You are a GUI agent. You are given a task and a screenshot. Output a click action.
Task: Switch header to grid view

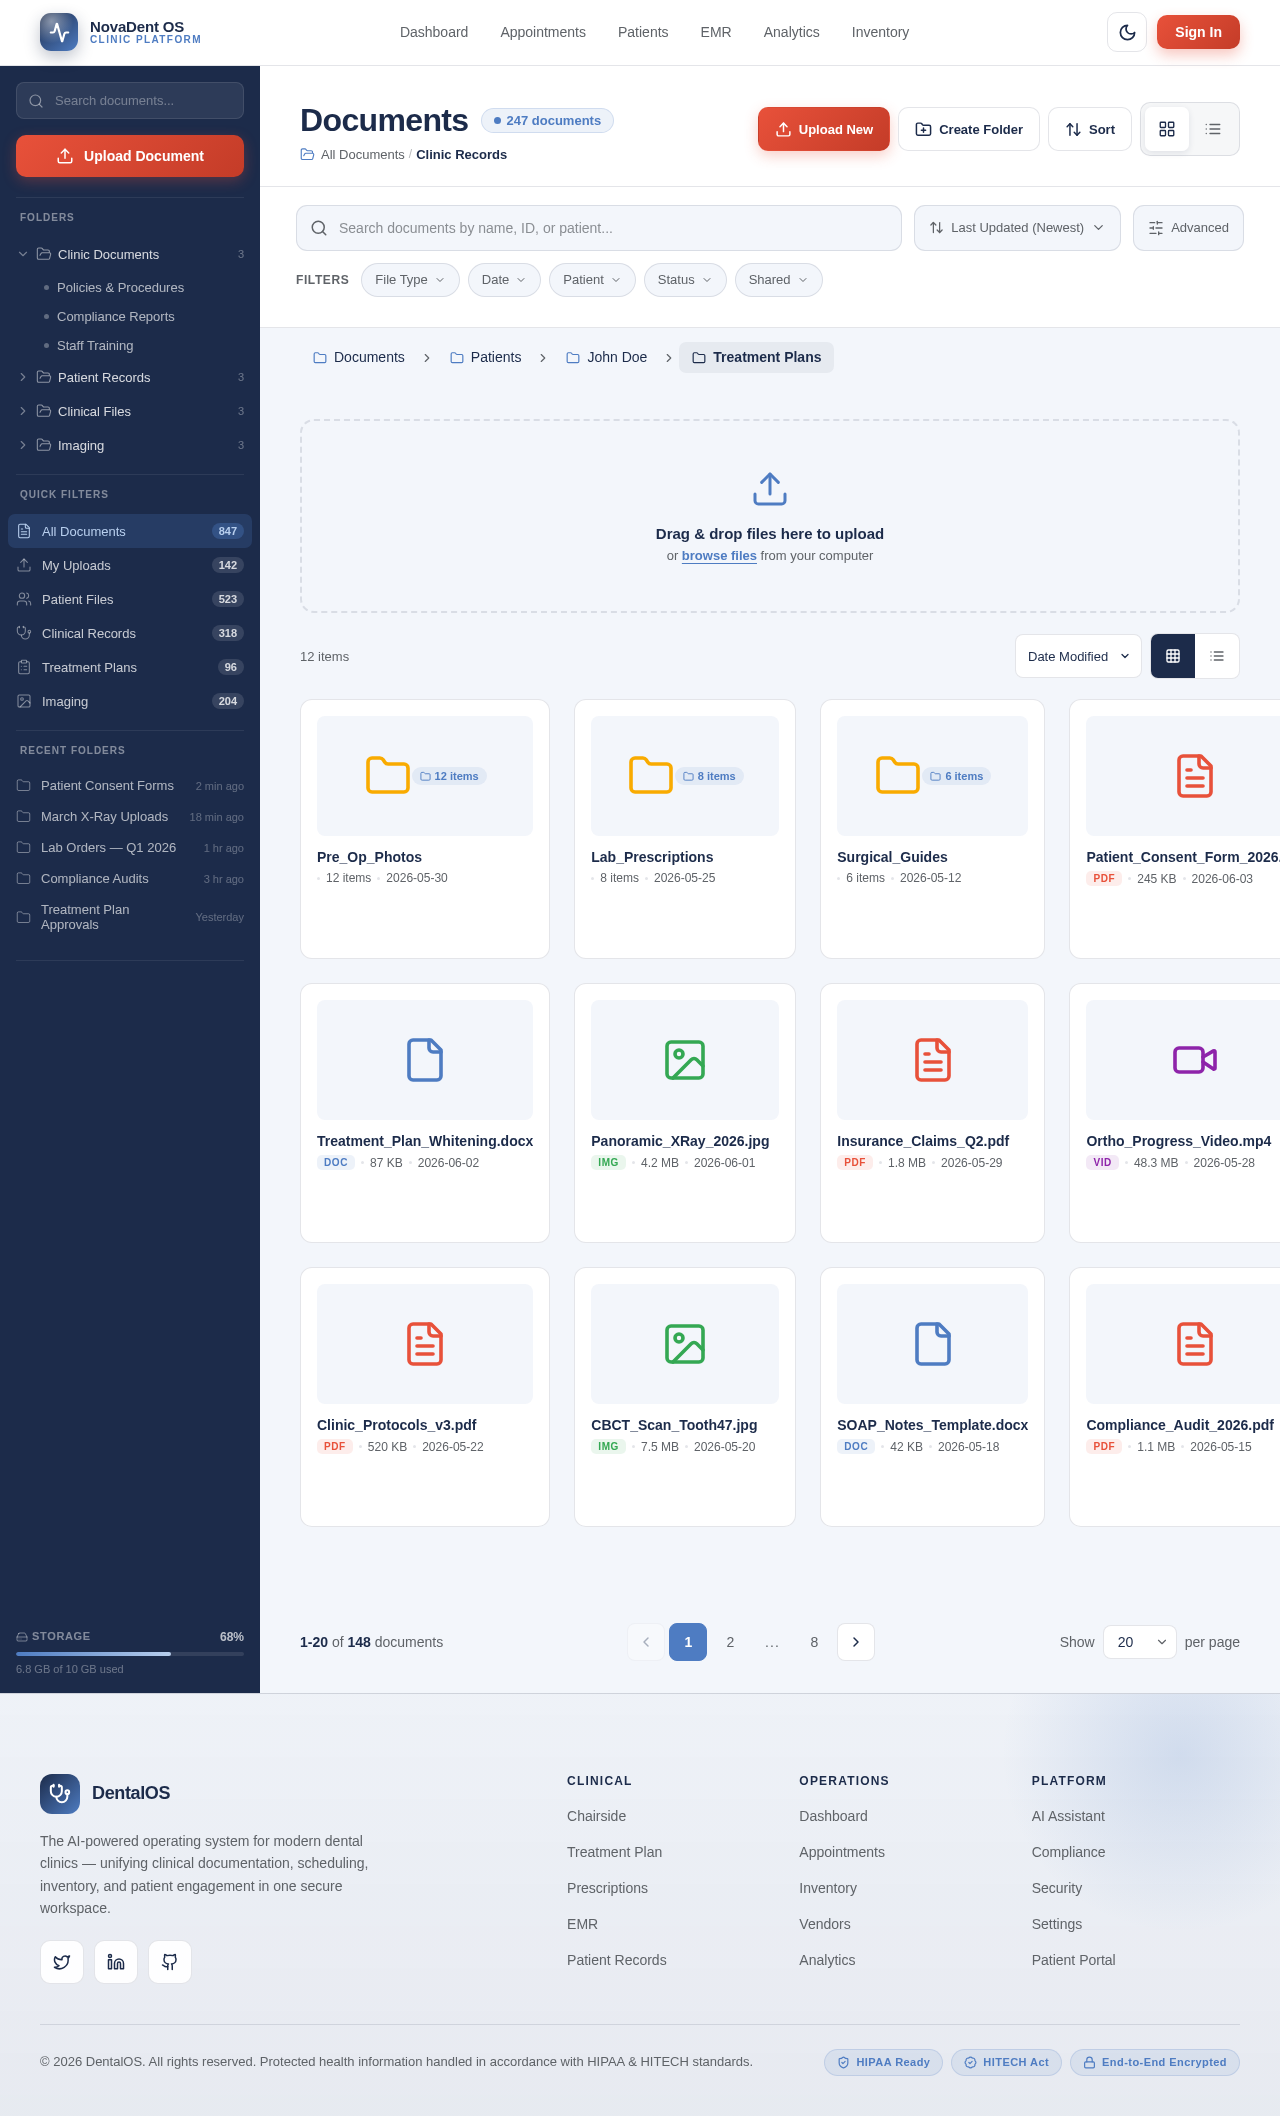tap(1167, 129)
